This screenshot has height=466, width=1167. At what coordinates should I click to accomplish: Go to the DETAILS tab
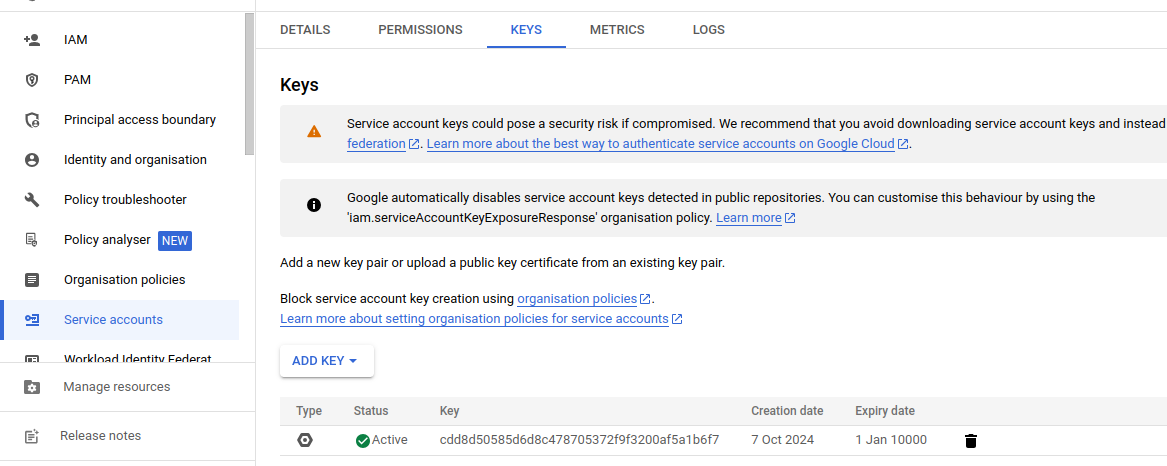point(305,30)
